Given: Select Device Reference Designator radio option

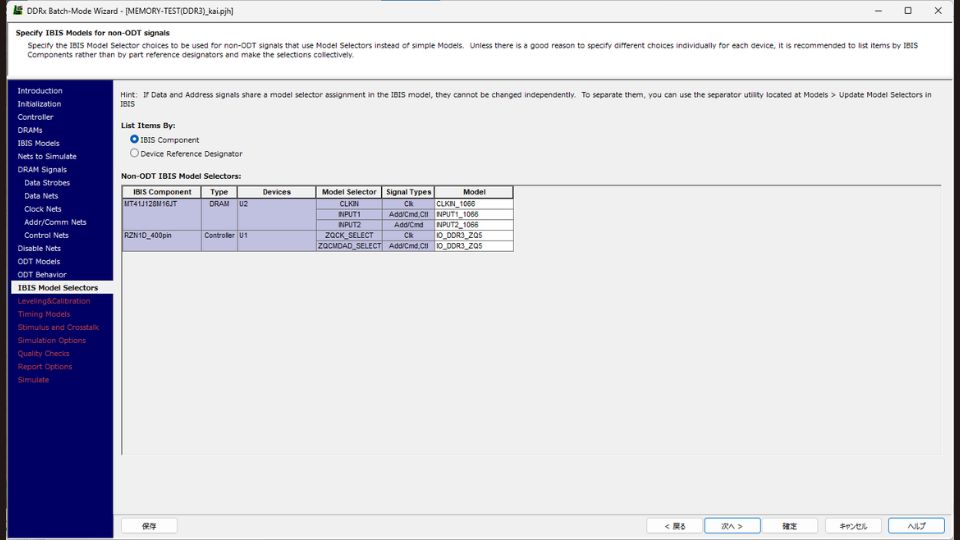Looking at the screenshot, I should (x=135, y=154).
